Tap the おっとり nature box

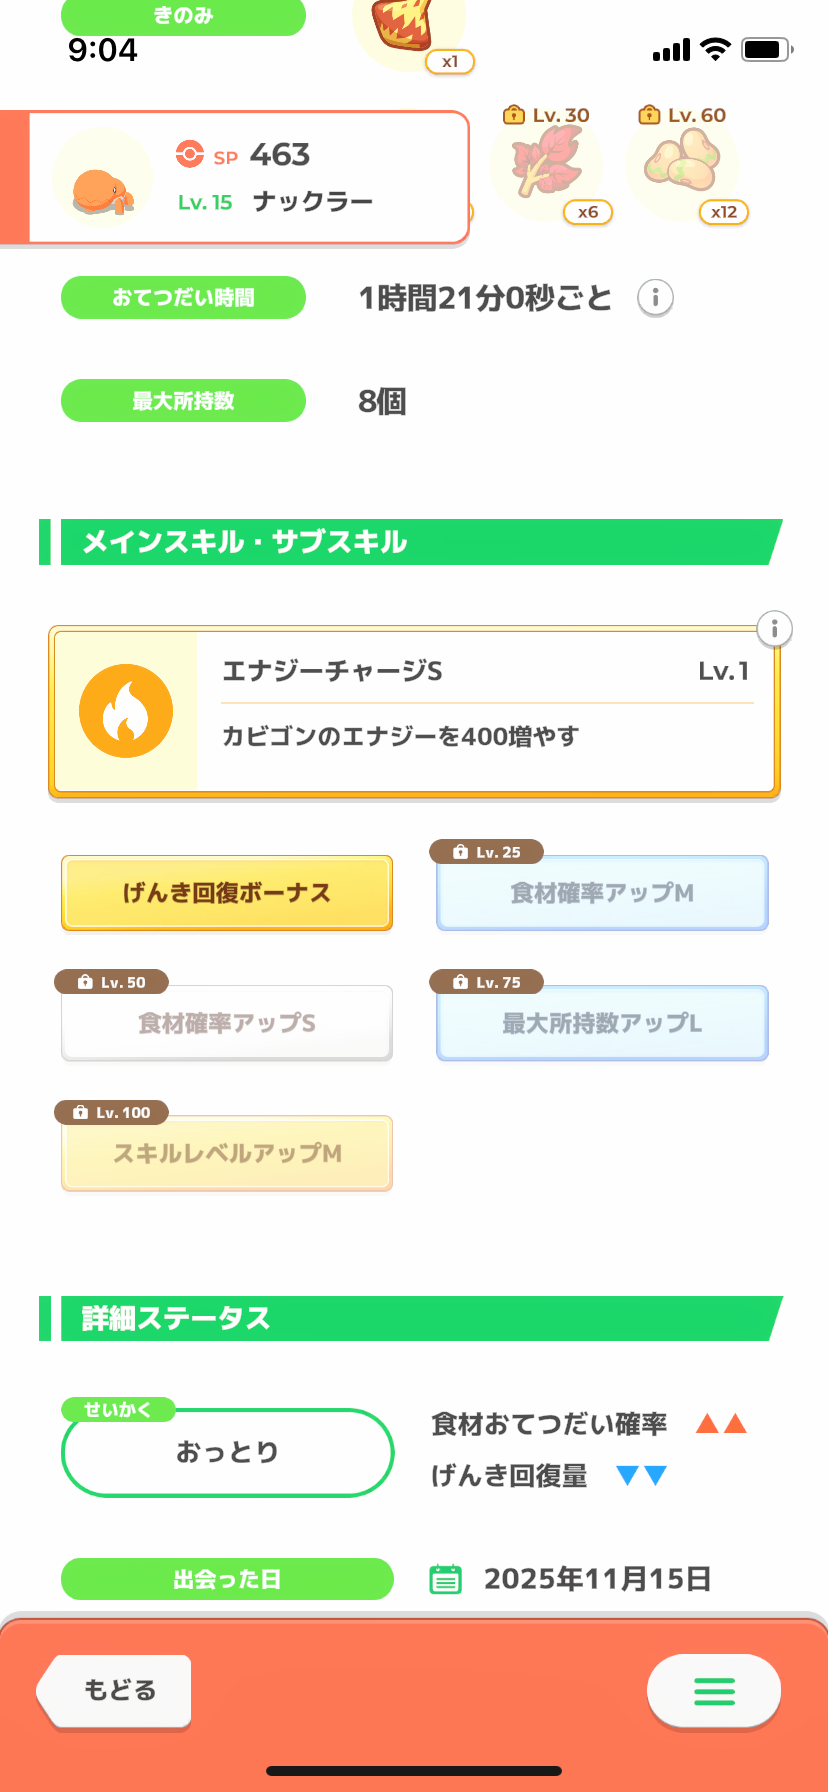click(228, 1452)
